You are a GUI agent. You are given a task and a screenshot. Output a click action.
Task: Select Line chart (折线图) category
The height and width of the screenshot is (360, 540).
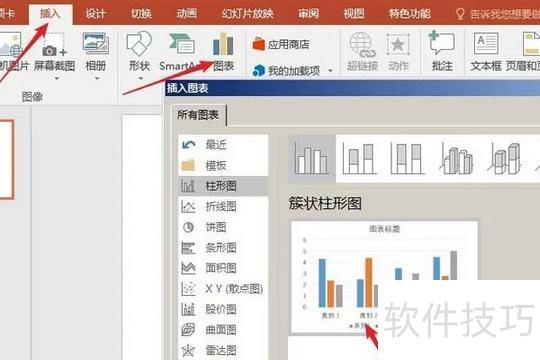(x=223, y=207)
